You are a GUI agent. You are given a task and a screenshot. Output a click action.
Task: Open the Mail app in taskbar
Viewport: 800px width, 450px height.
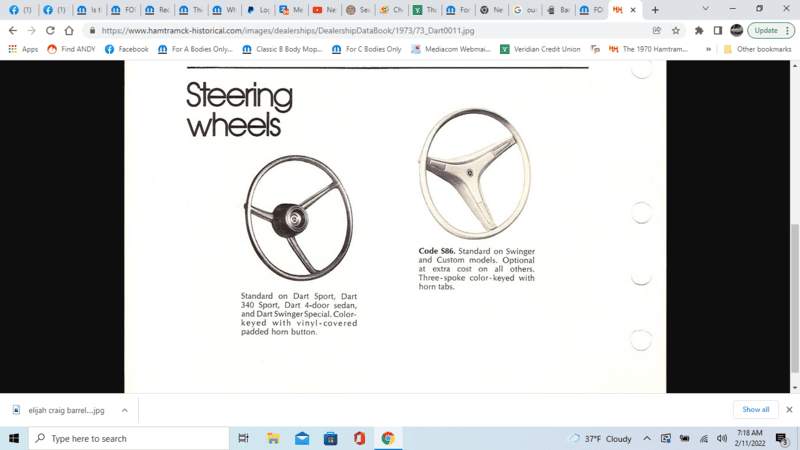[301, 438]
